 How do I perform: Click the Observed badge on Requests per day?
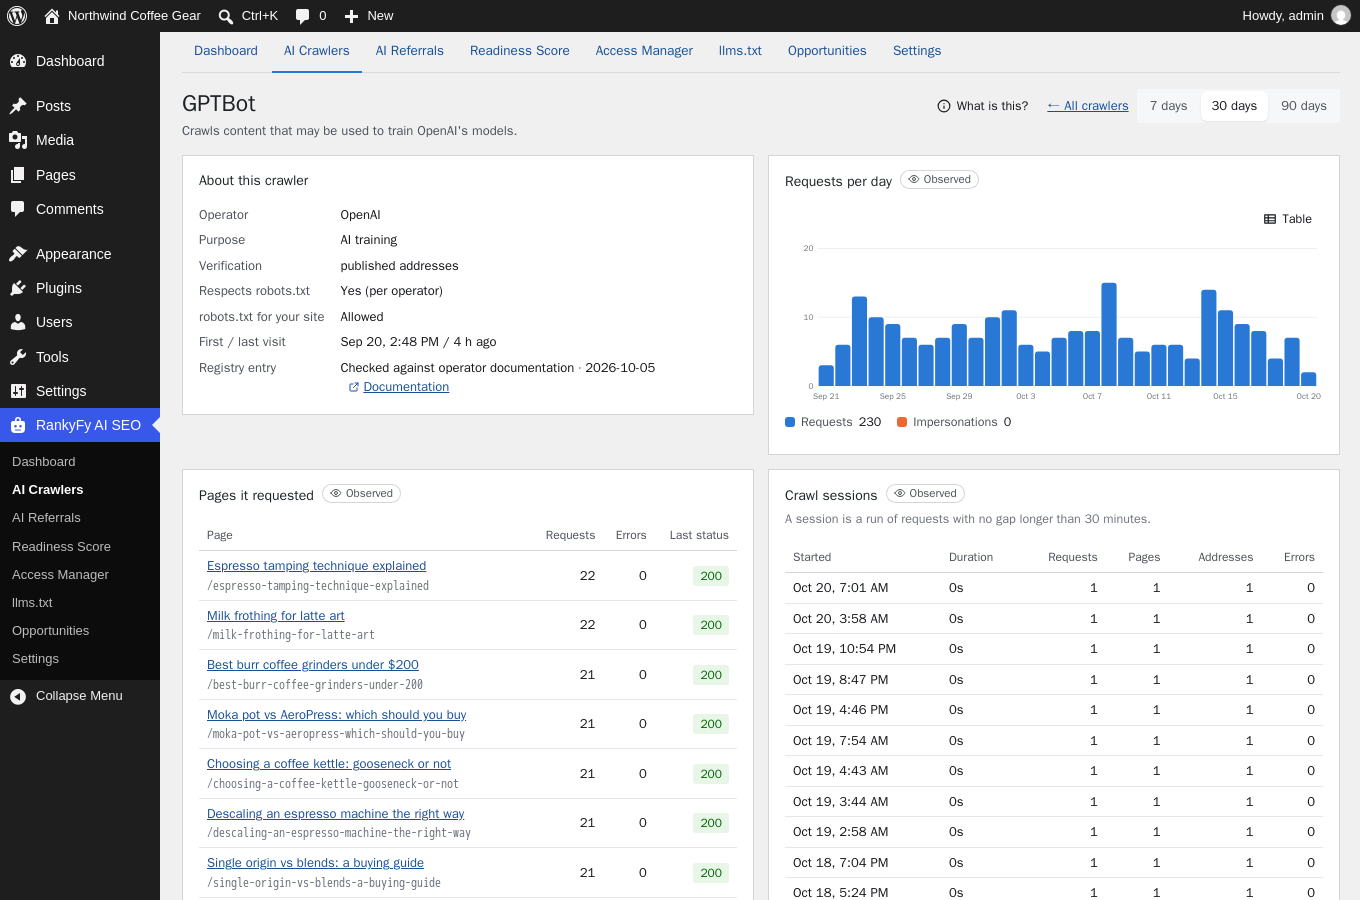[x=939, y=180]
